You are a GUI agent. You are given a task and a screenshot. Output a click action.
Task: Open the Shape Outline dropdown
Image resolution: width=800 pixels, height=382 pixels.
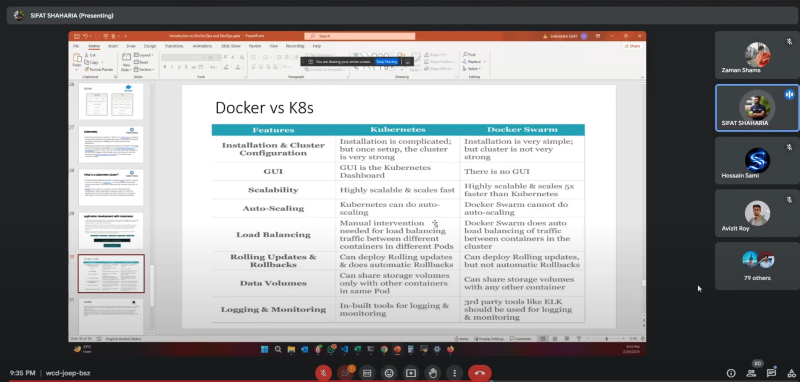439,62
